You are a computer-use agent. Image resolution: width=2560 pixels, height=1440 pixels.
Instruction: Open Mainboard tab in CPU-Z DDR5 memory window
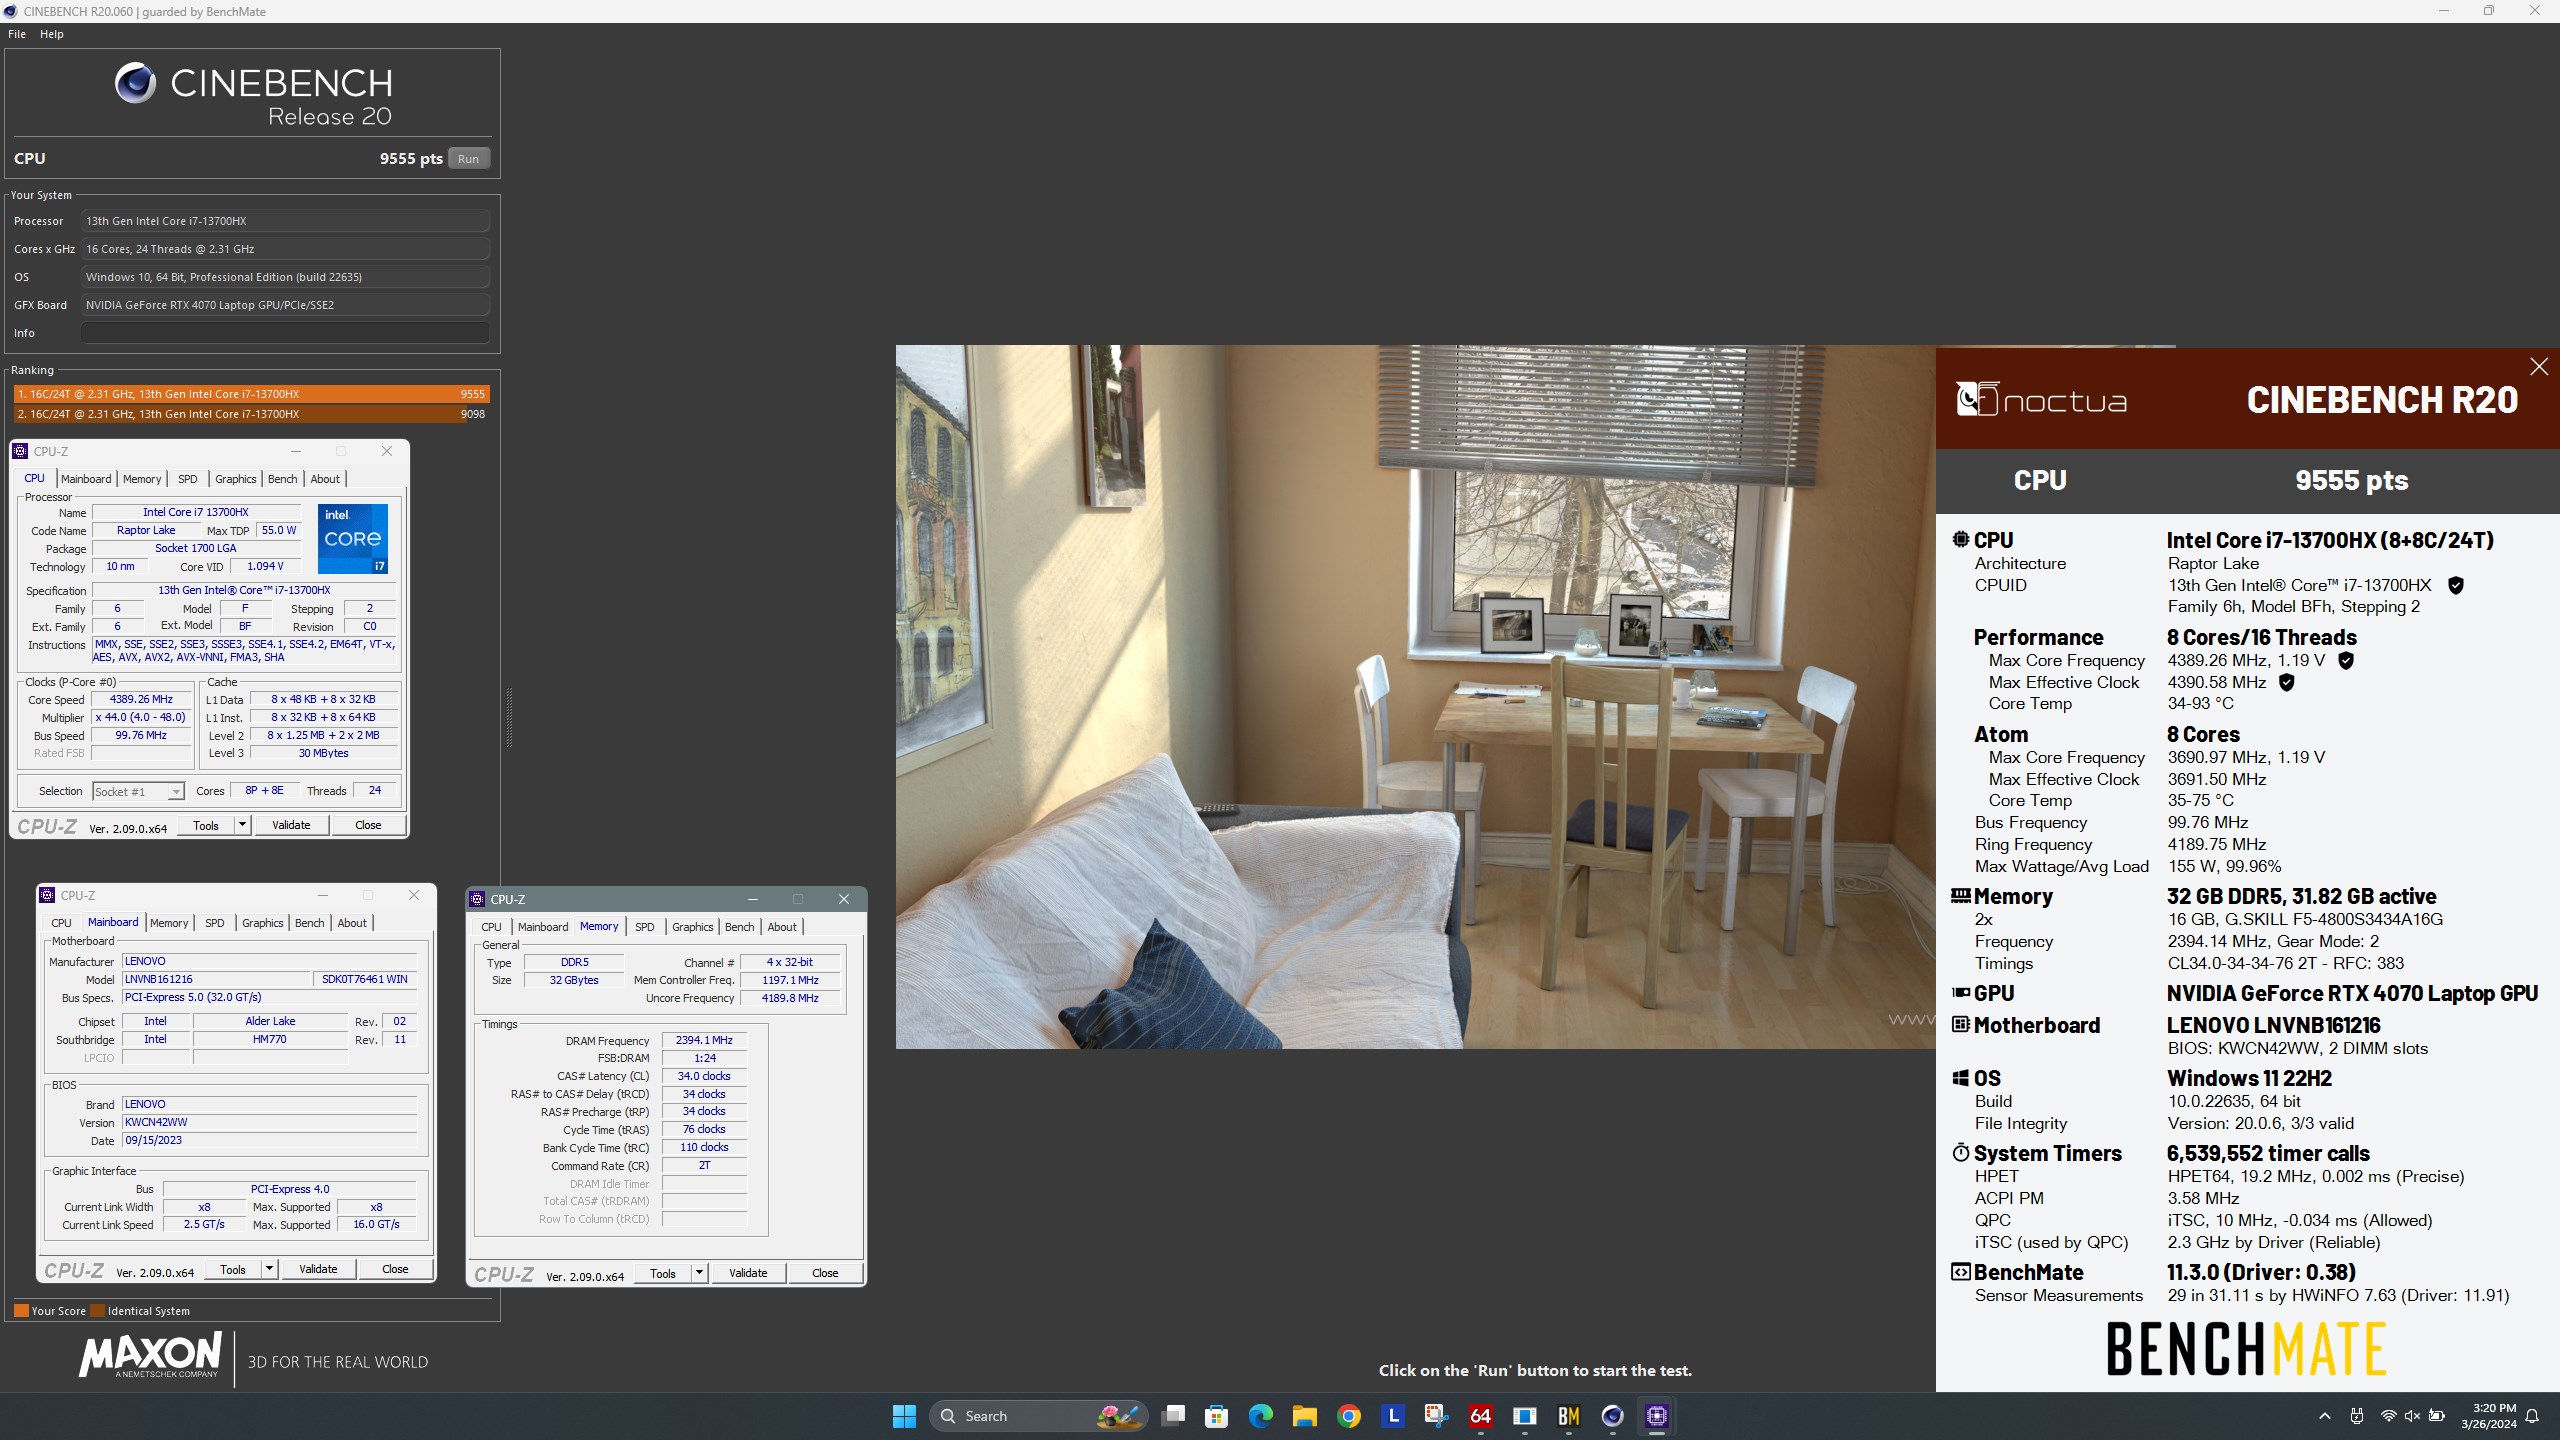(543, 927)
